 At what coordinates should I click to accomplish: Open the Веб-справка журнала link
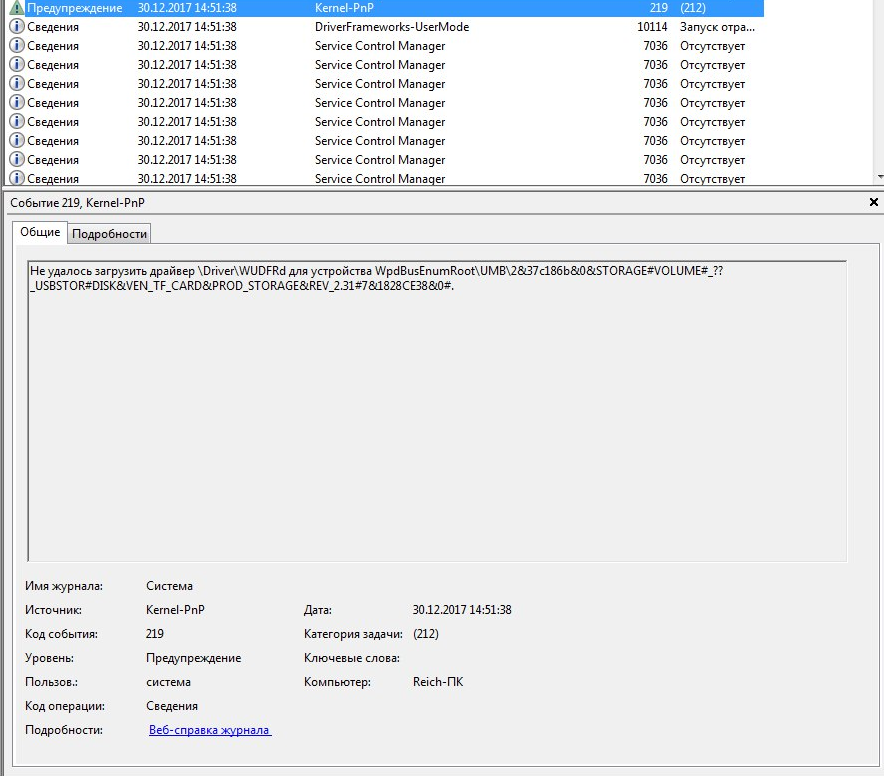[x=209, y=730]
